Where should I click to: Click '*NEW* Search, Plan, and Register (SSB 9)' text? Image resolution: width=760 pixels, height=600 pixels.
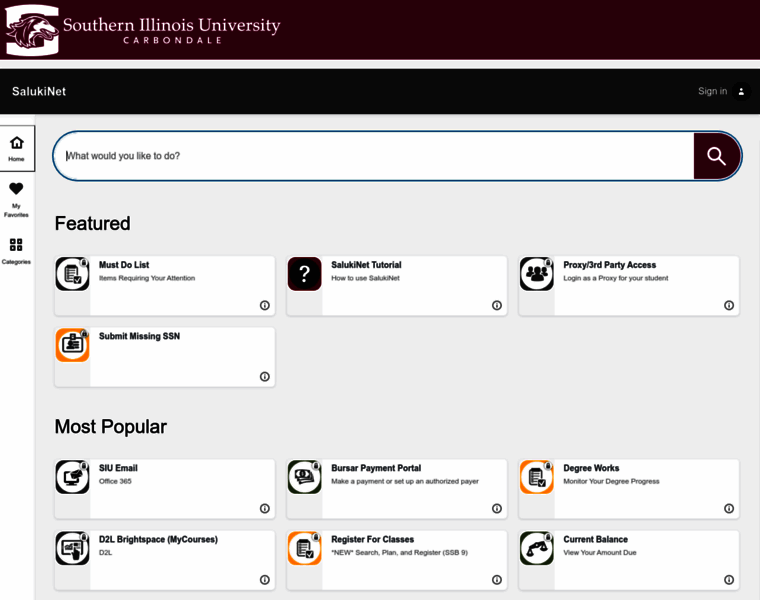click(399, 553)
